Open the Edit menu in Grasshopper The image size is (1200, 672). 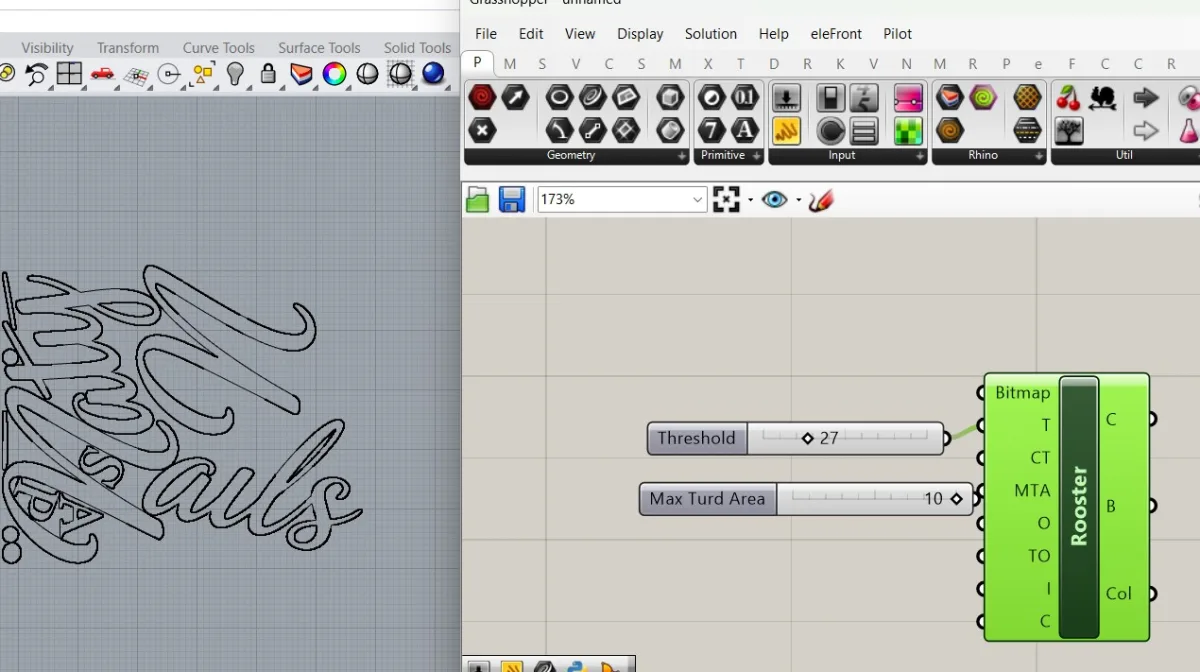[531, 34]
